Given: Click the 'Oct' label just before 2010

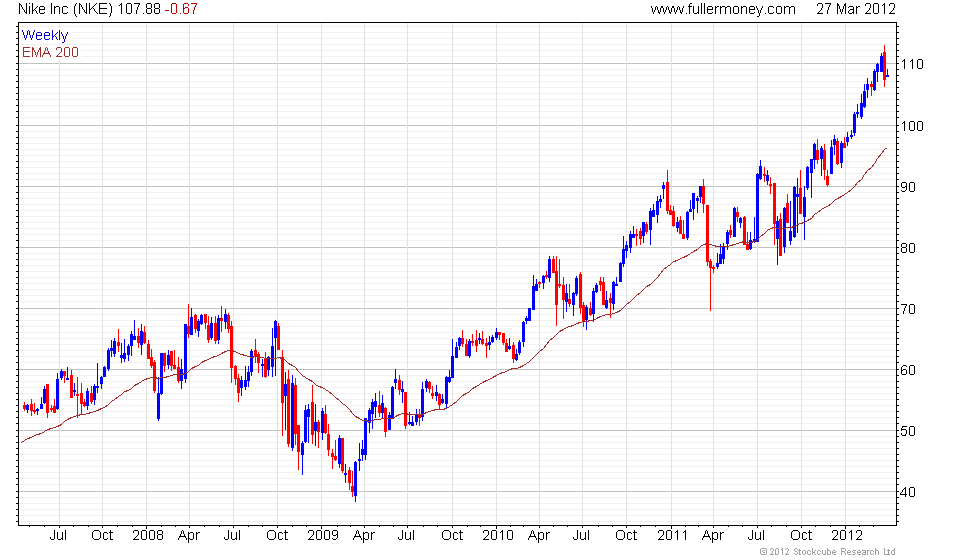Looking at the screenshot, I should pyautogui.click(x=452, y=535).
